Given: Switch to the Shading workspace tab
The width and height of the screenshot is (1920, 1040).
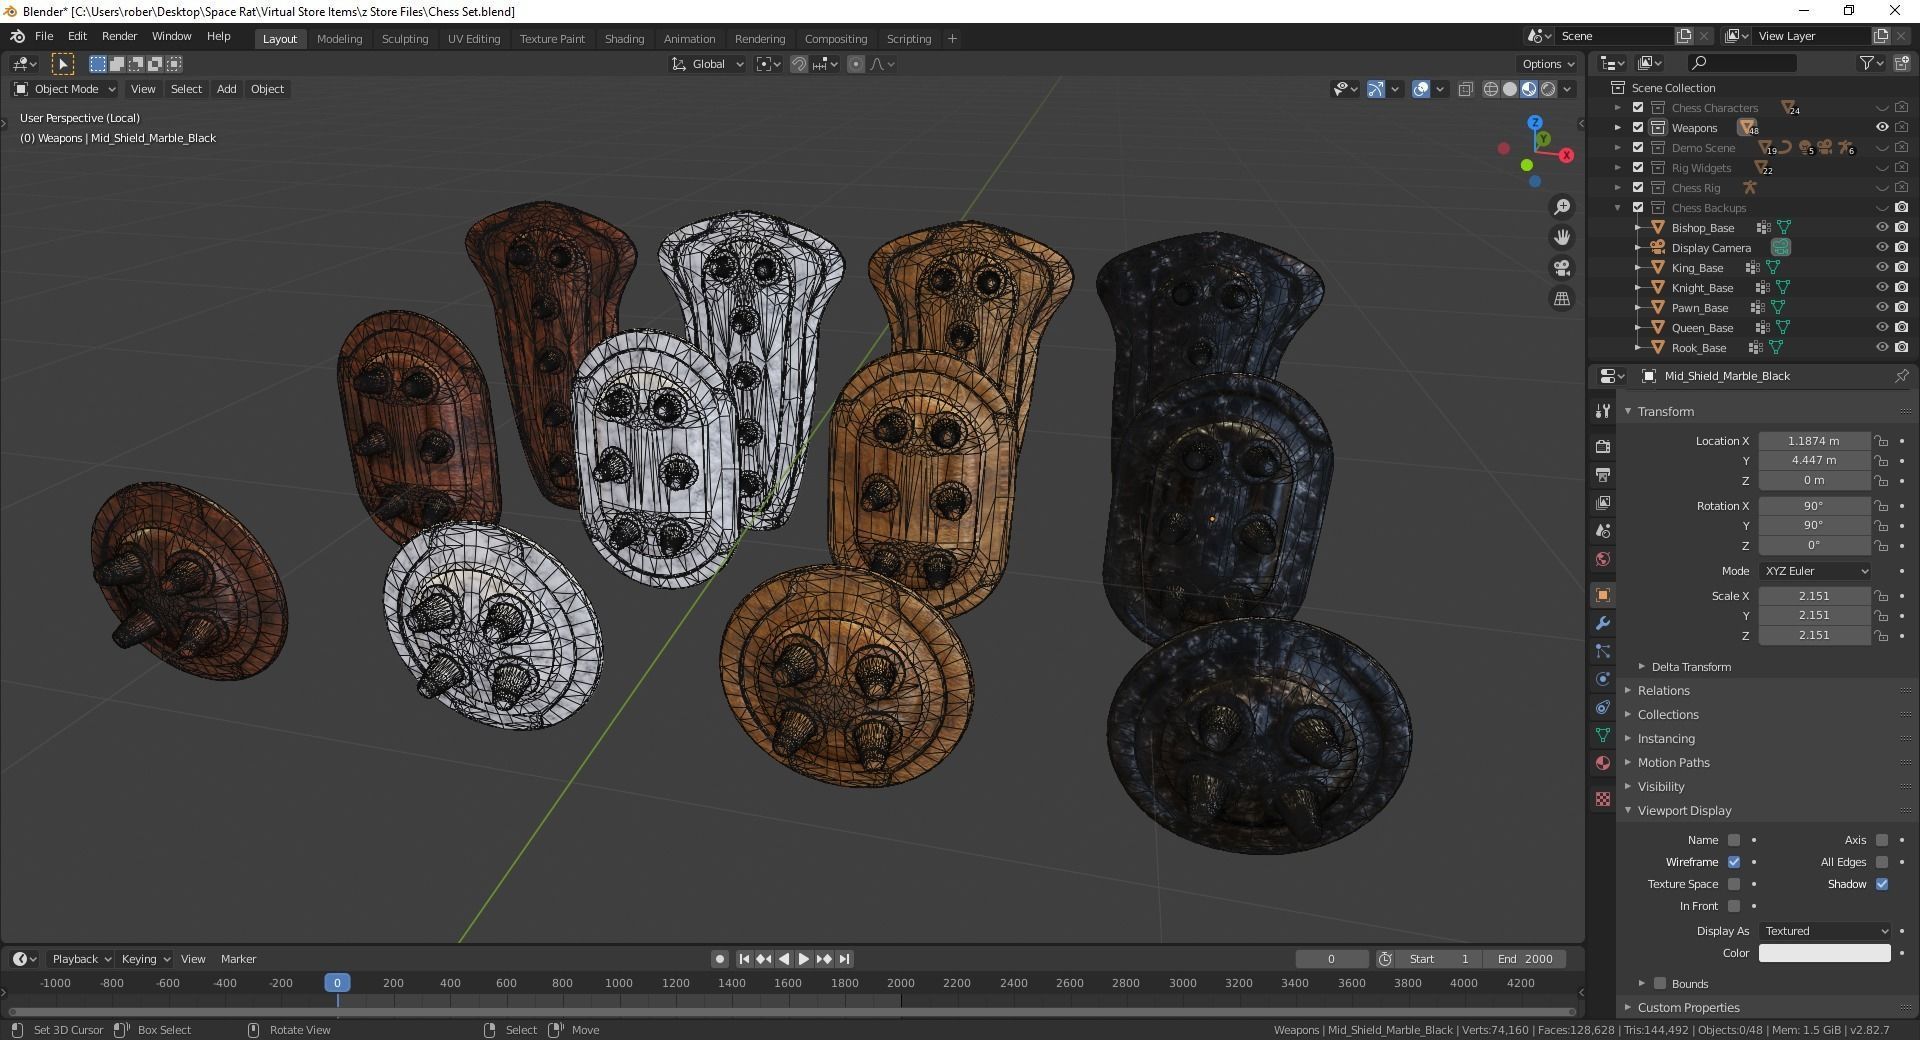Looking at the screenshot, I should click(624, 39).
